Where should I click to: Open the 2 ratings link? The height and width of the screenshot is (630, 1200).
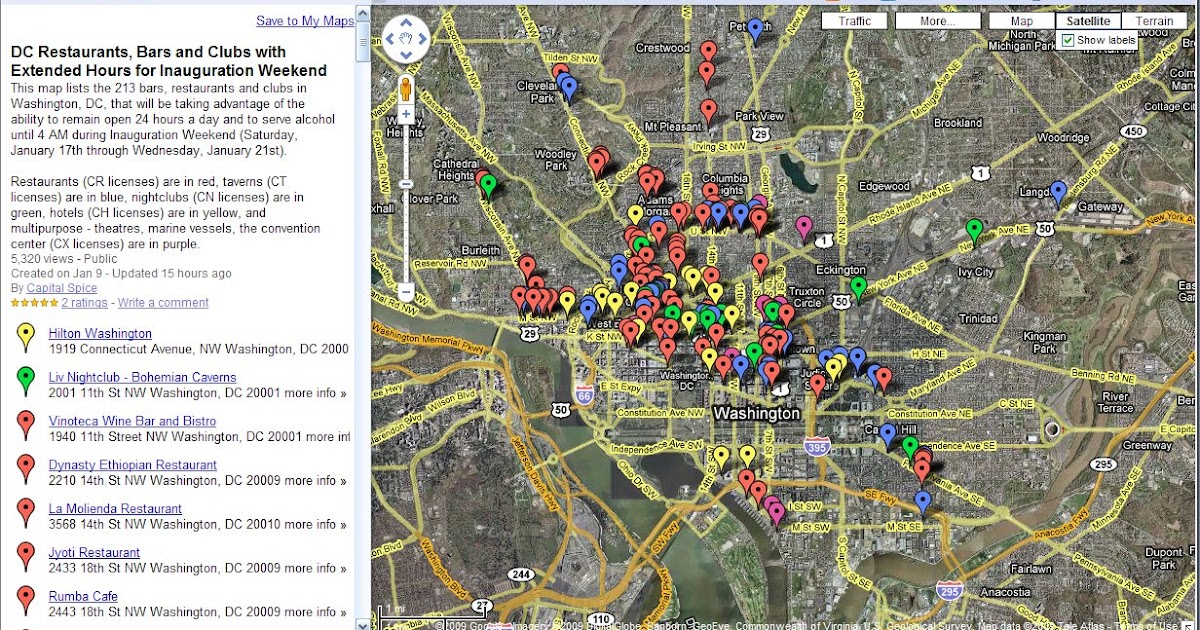(84, 303)
